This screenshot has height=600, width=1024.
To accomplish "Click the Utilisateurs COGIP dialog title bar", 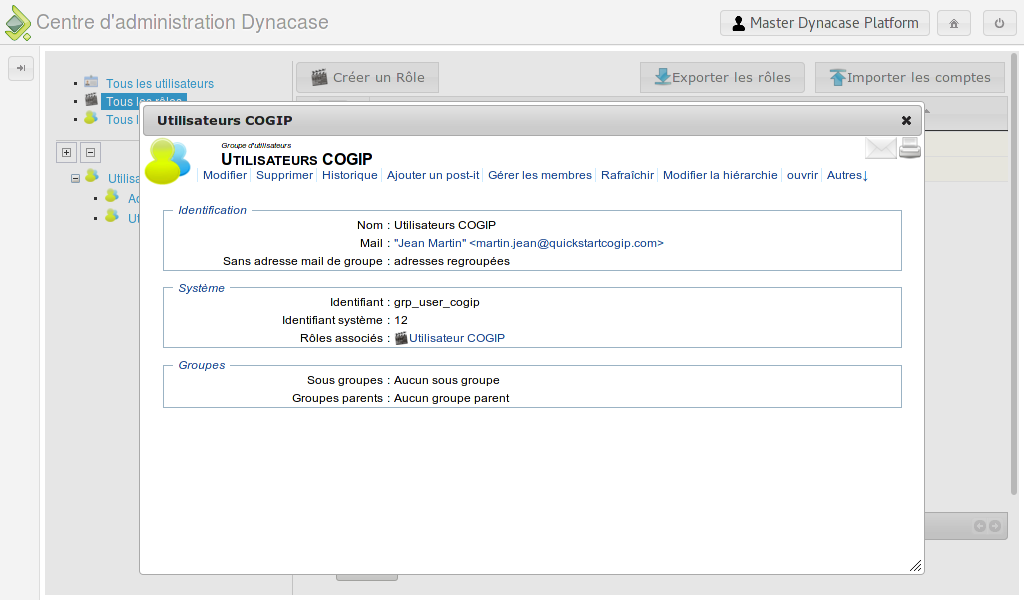I will [532, 121].
